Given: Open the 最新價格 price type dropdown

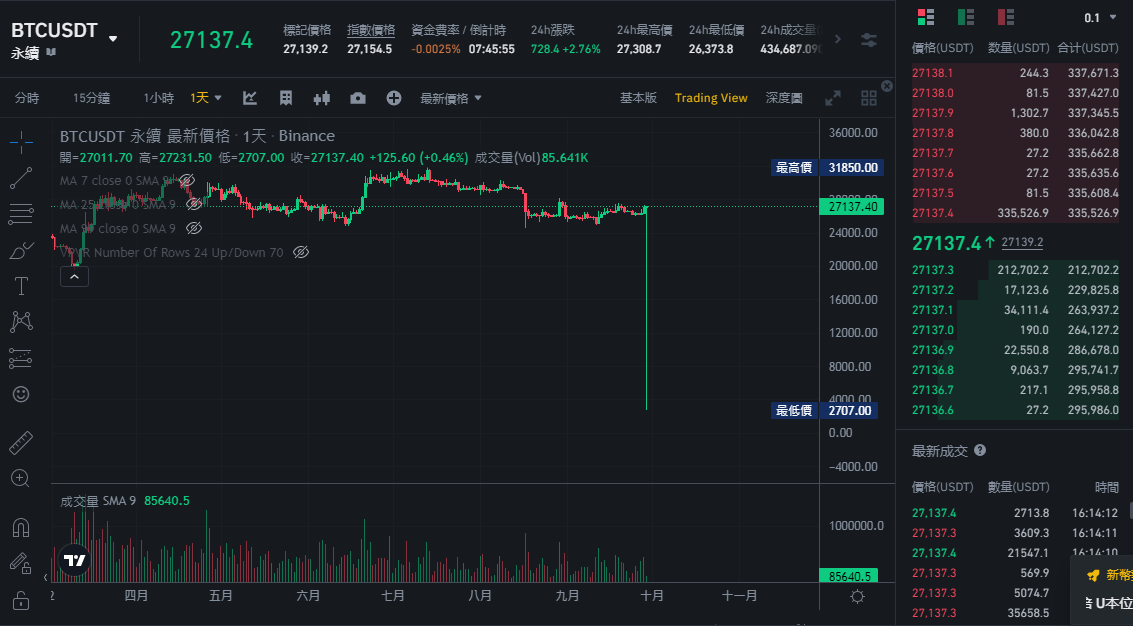Looking at the screenshot, I should (x=451, y=98).
